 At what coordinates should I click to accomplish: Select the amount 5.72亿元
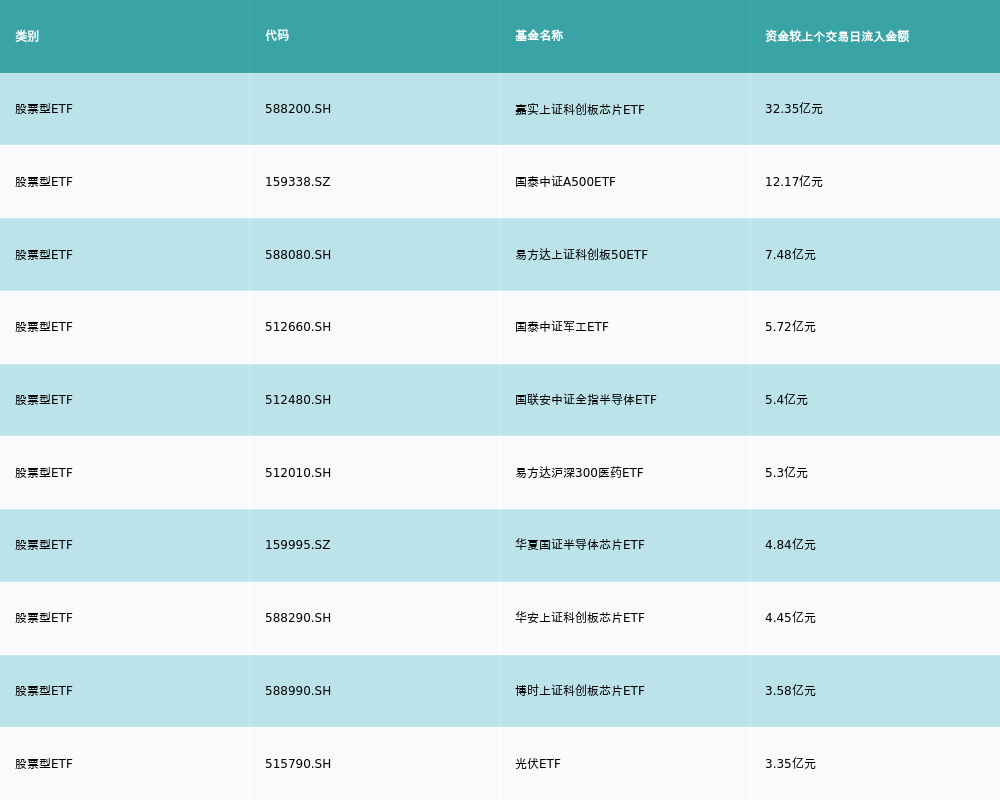point(790,327)
